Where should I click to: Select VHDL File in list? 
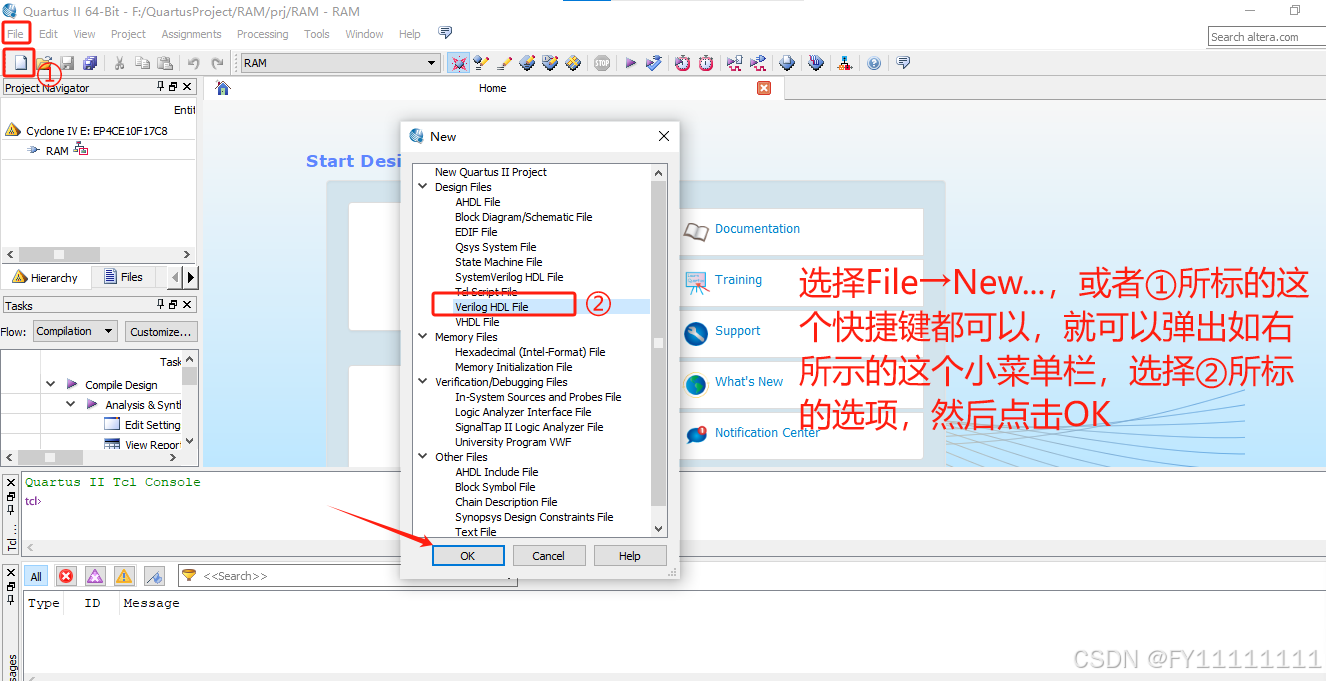pos(477,322)
